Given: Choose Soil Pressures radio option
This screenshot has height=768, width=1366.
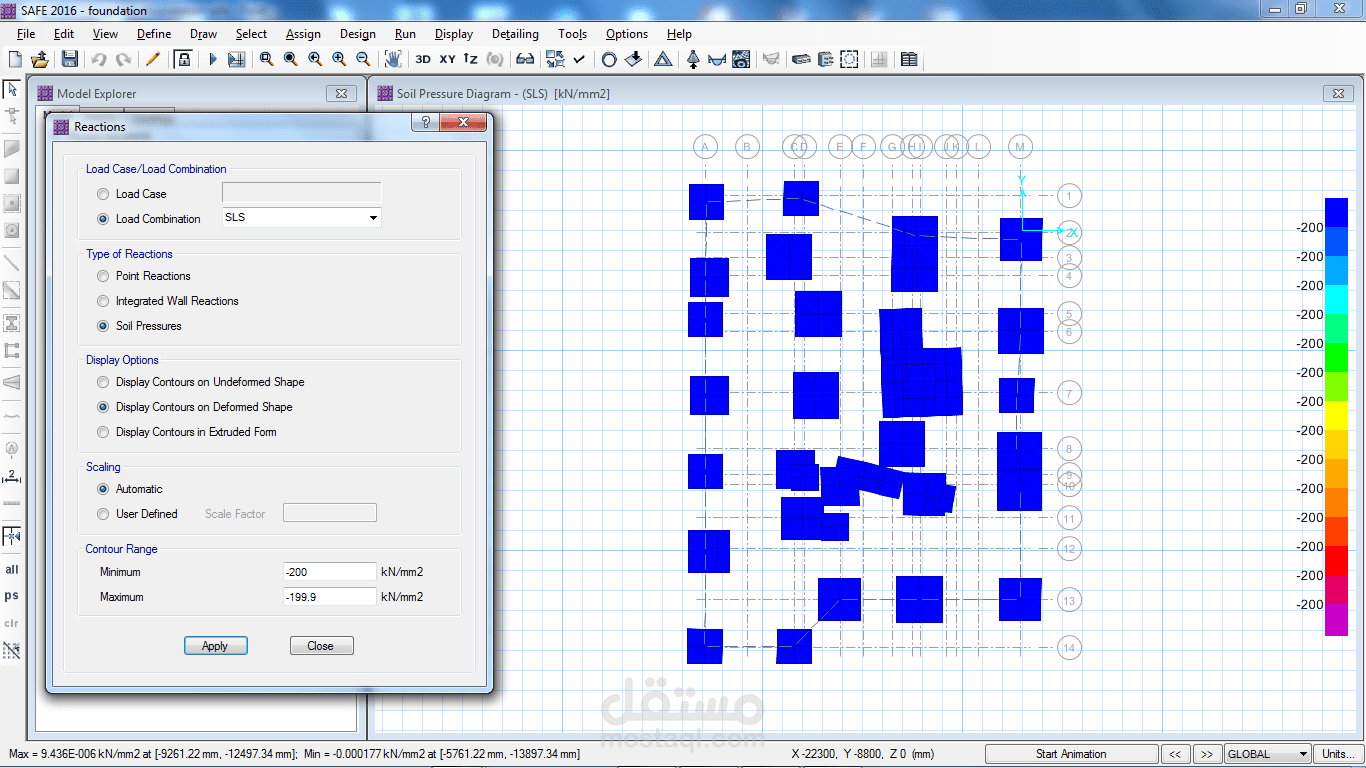Looking at the screenshot, I should 103,326.
